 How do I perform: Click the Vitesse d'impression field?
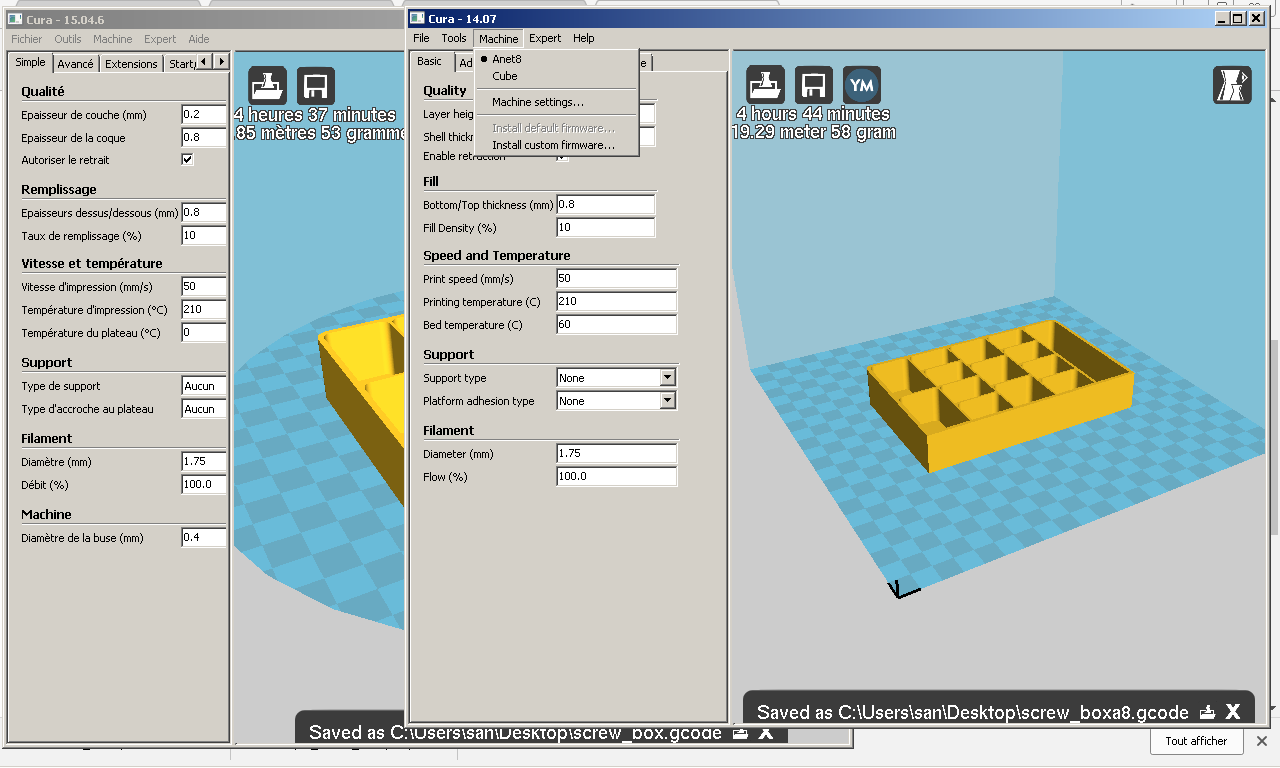[x=204, y=286]
